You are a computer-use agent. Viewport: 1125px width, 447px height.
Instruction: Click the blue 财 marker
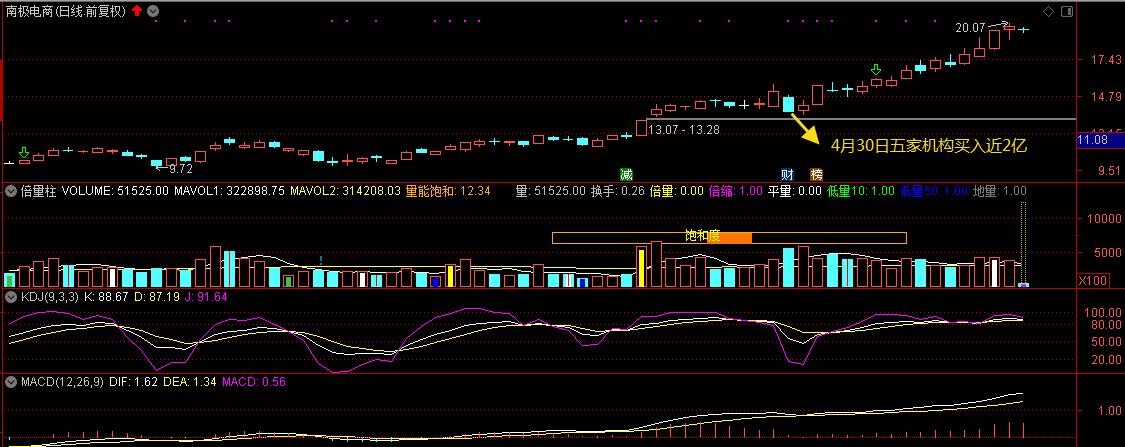coord(787,174)
